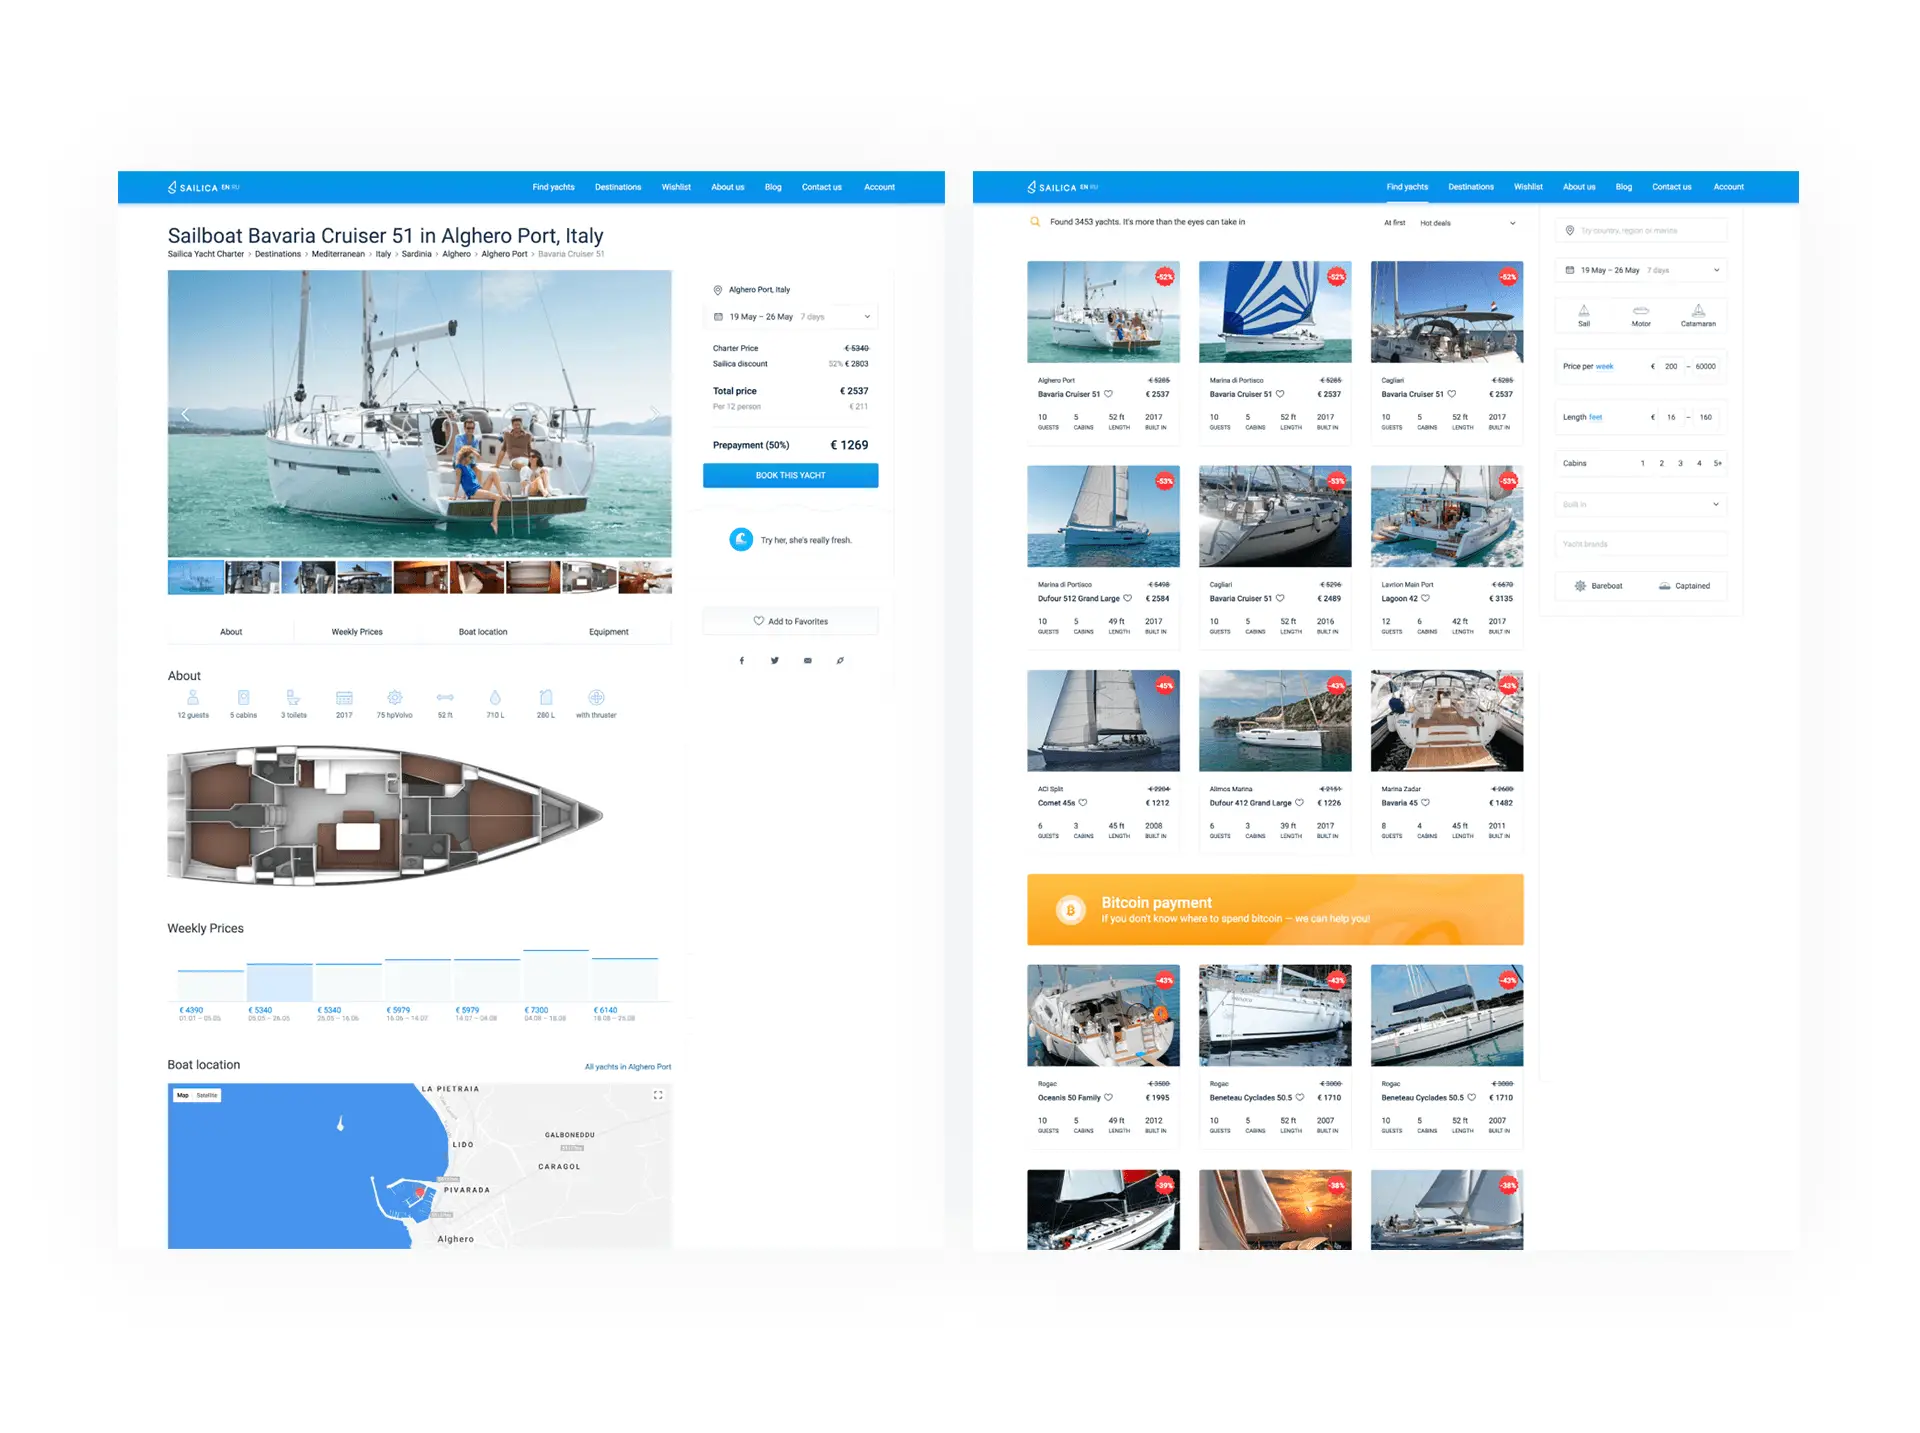Share yacht by email icon

pyautogui.click(x=807, y=661)
